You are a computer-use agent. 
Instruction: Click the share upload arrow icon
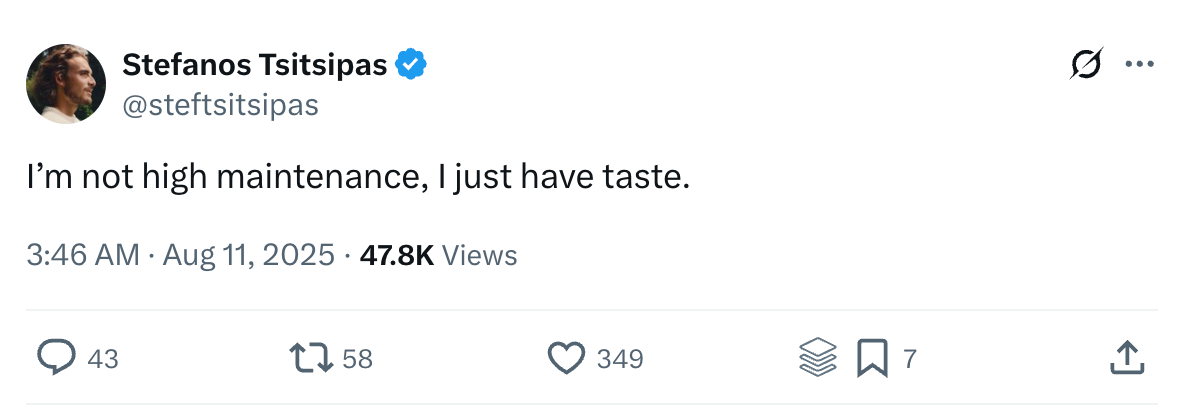(1127, 358)
